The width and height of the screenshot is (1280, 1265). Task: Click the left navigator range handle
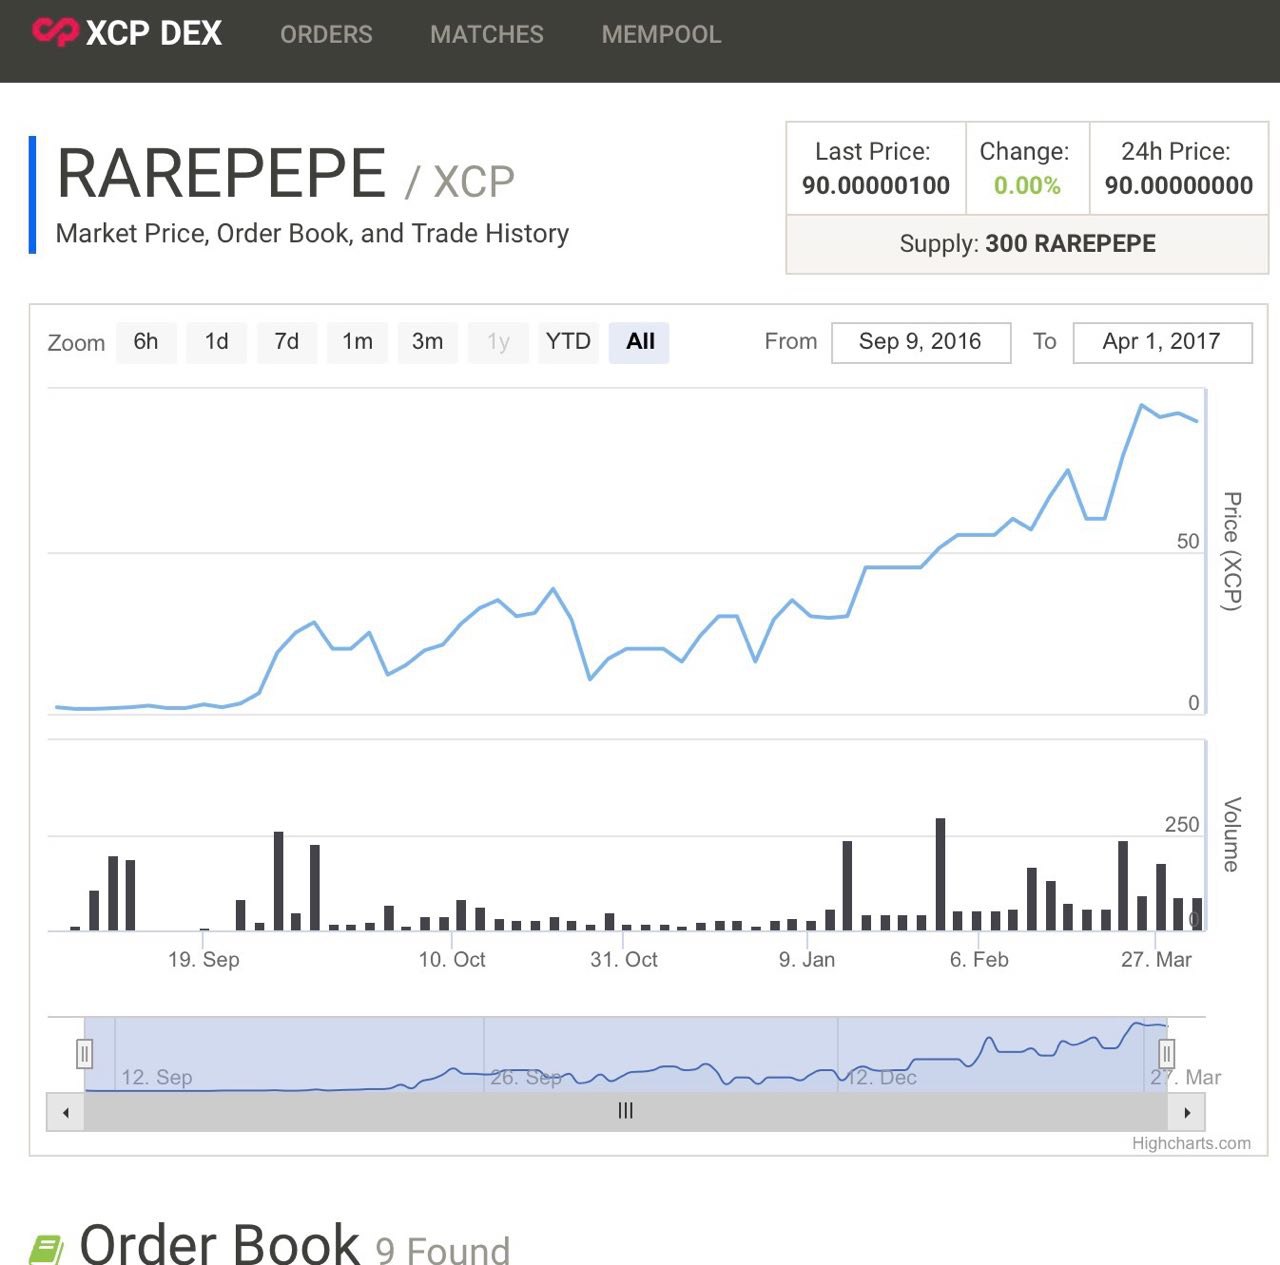(85, 1054)
